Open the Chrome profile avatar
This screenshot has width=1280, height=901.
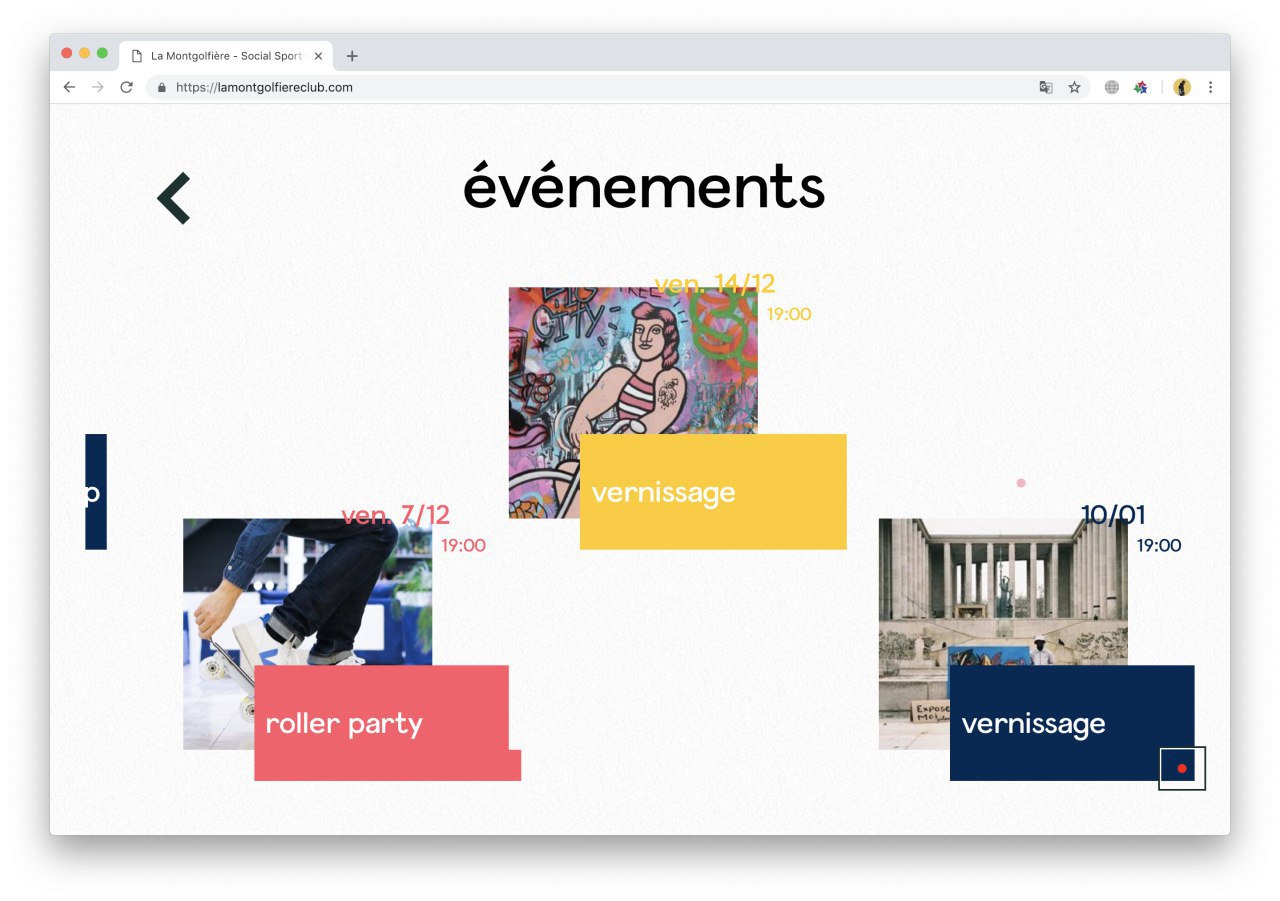pos(1182,87)
